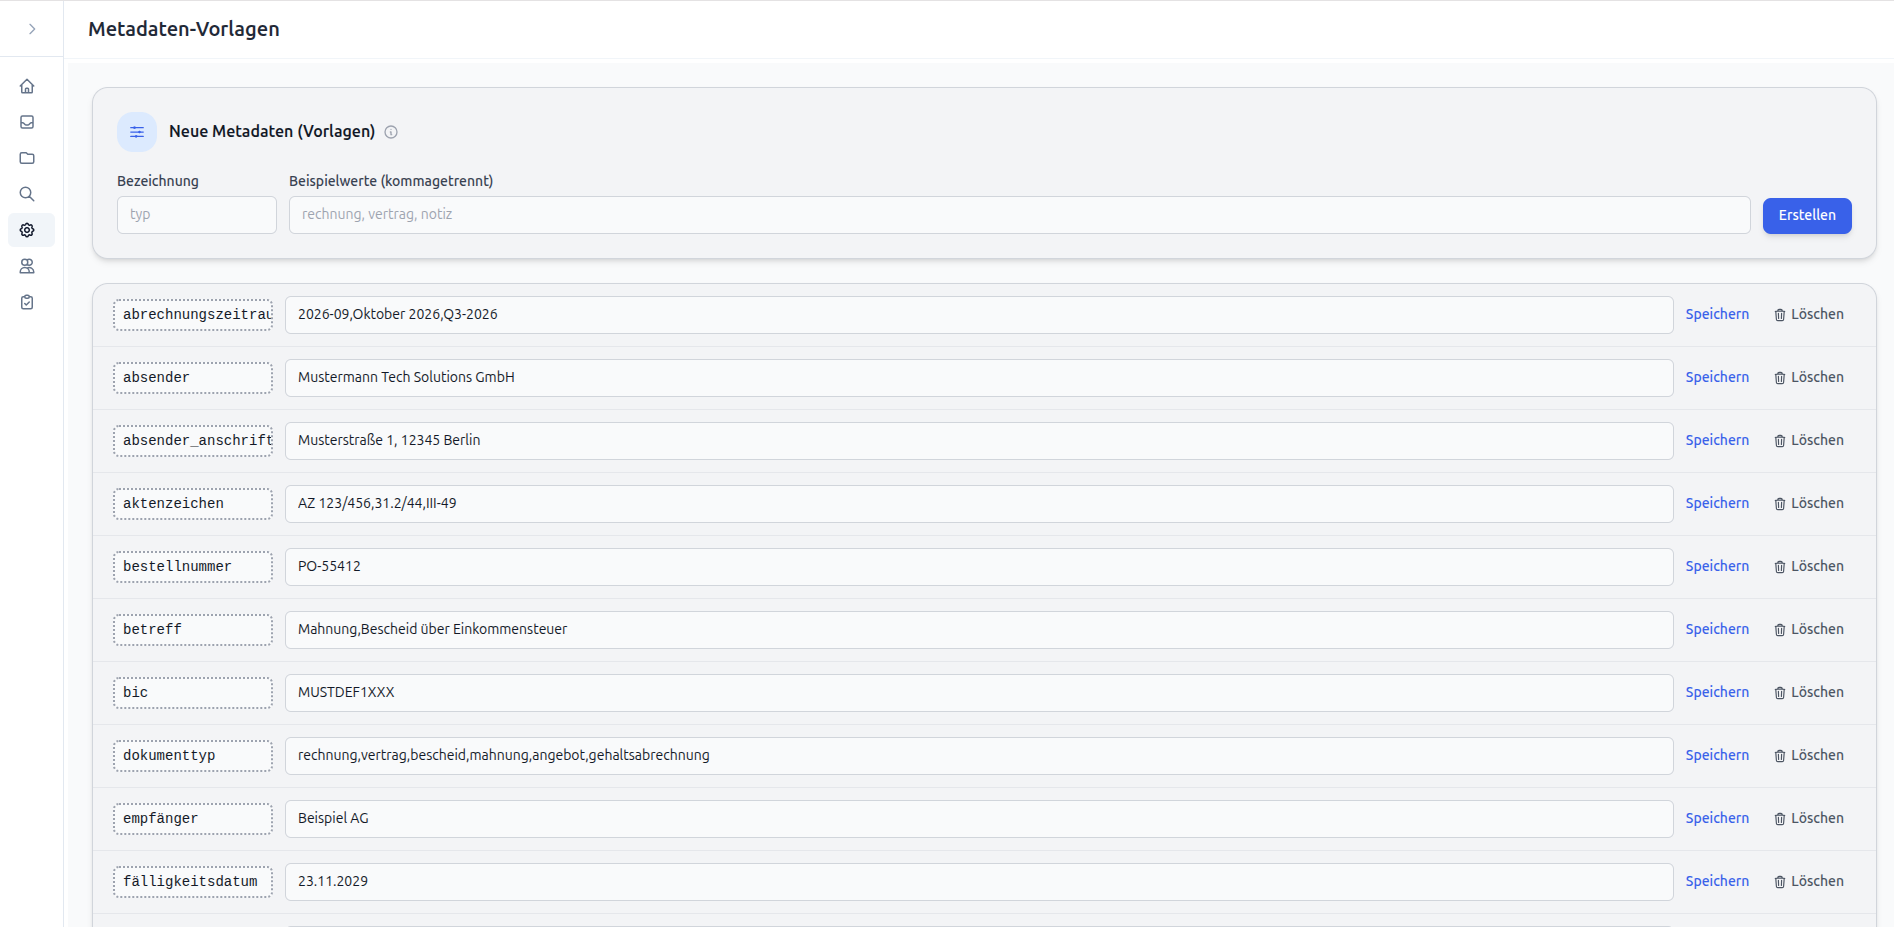Viewport: 1894px width, 927px height.
Task: Focus the Beispielwerte (kommagetrennt) input field
Action: pyautogui.click(x=1019, y=215)
